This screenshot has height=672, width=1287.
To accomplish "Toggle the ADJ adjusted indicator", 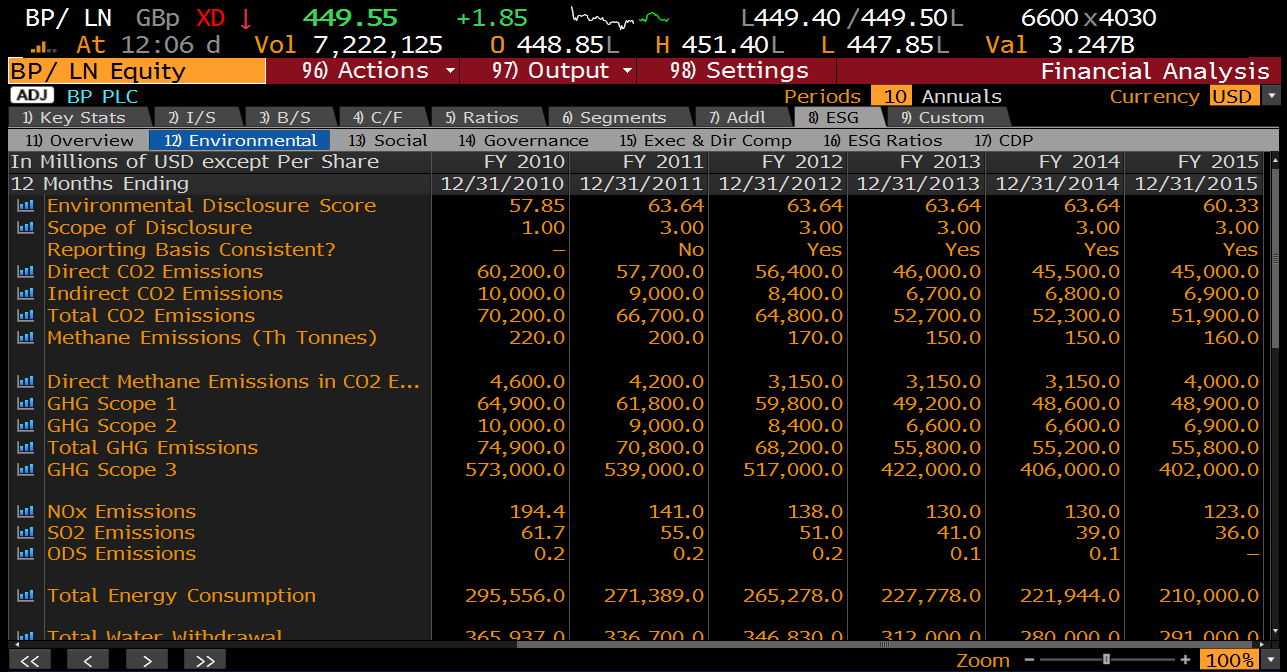I will [x=33, y=96].
